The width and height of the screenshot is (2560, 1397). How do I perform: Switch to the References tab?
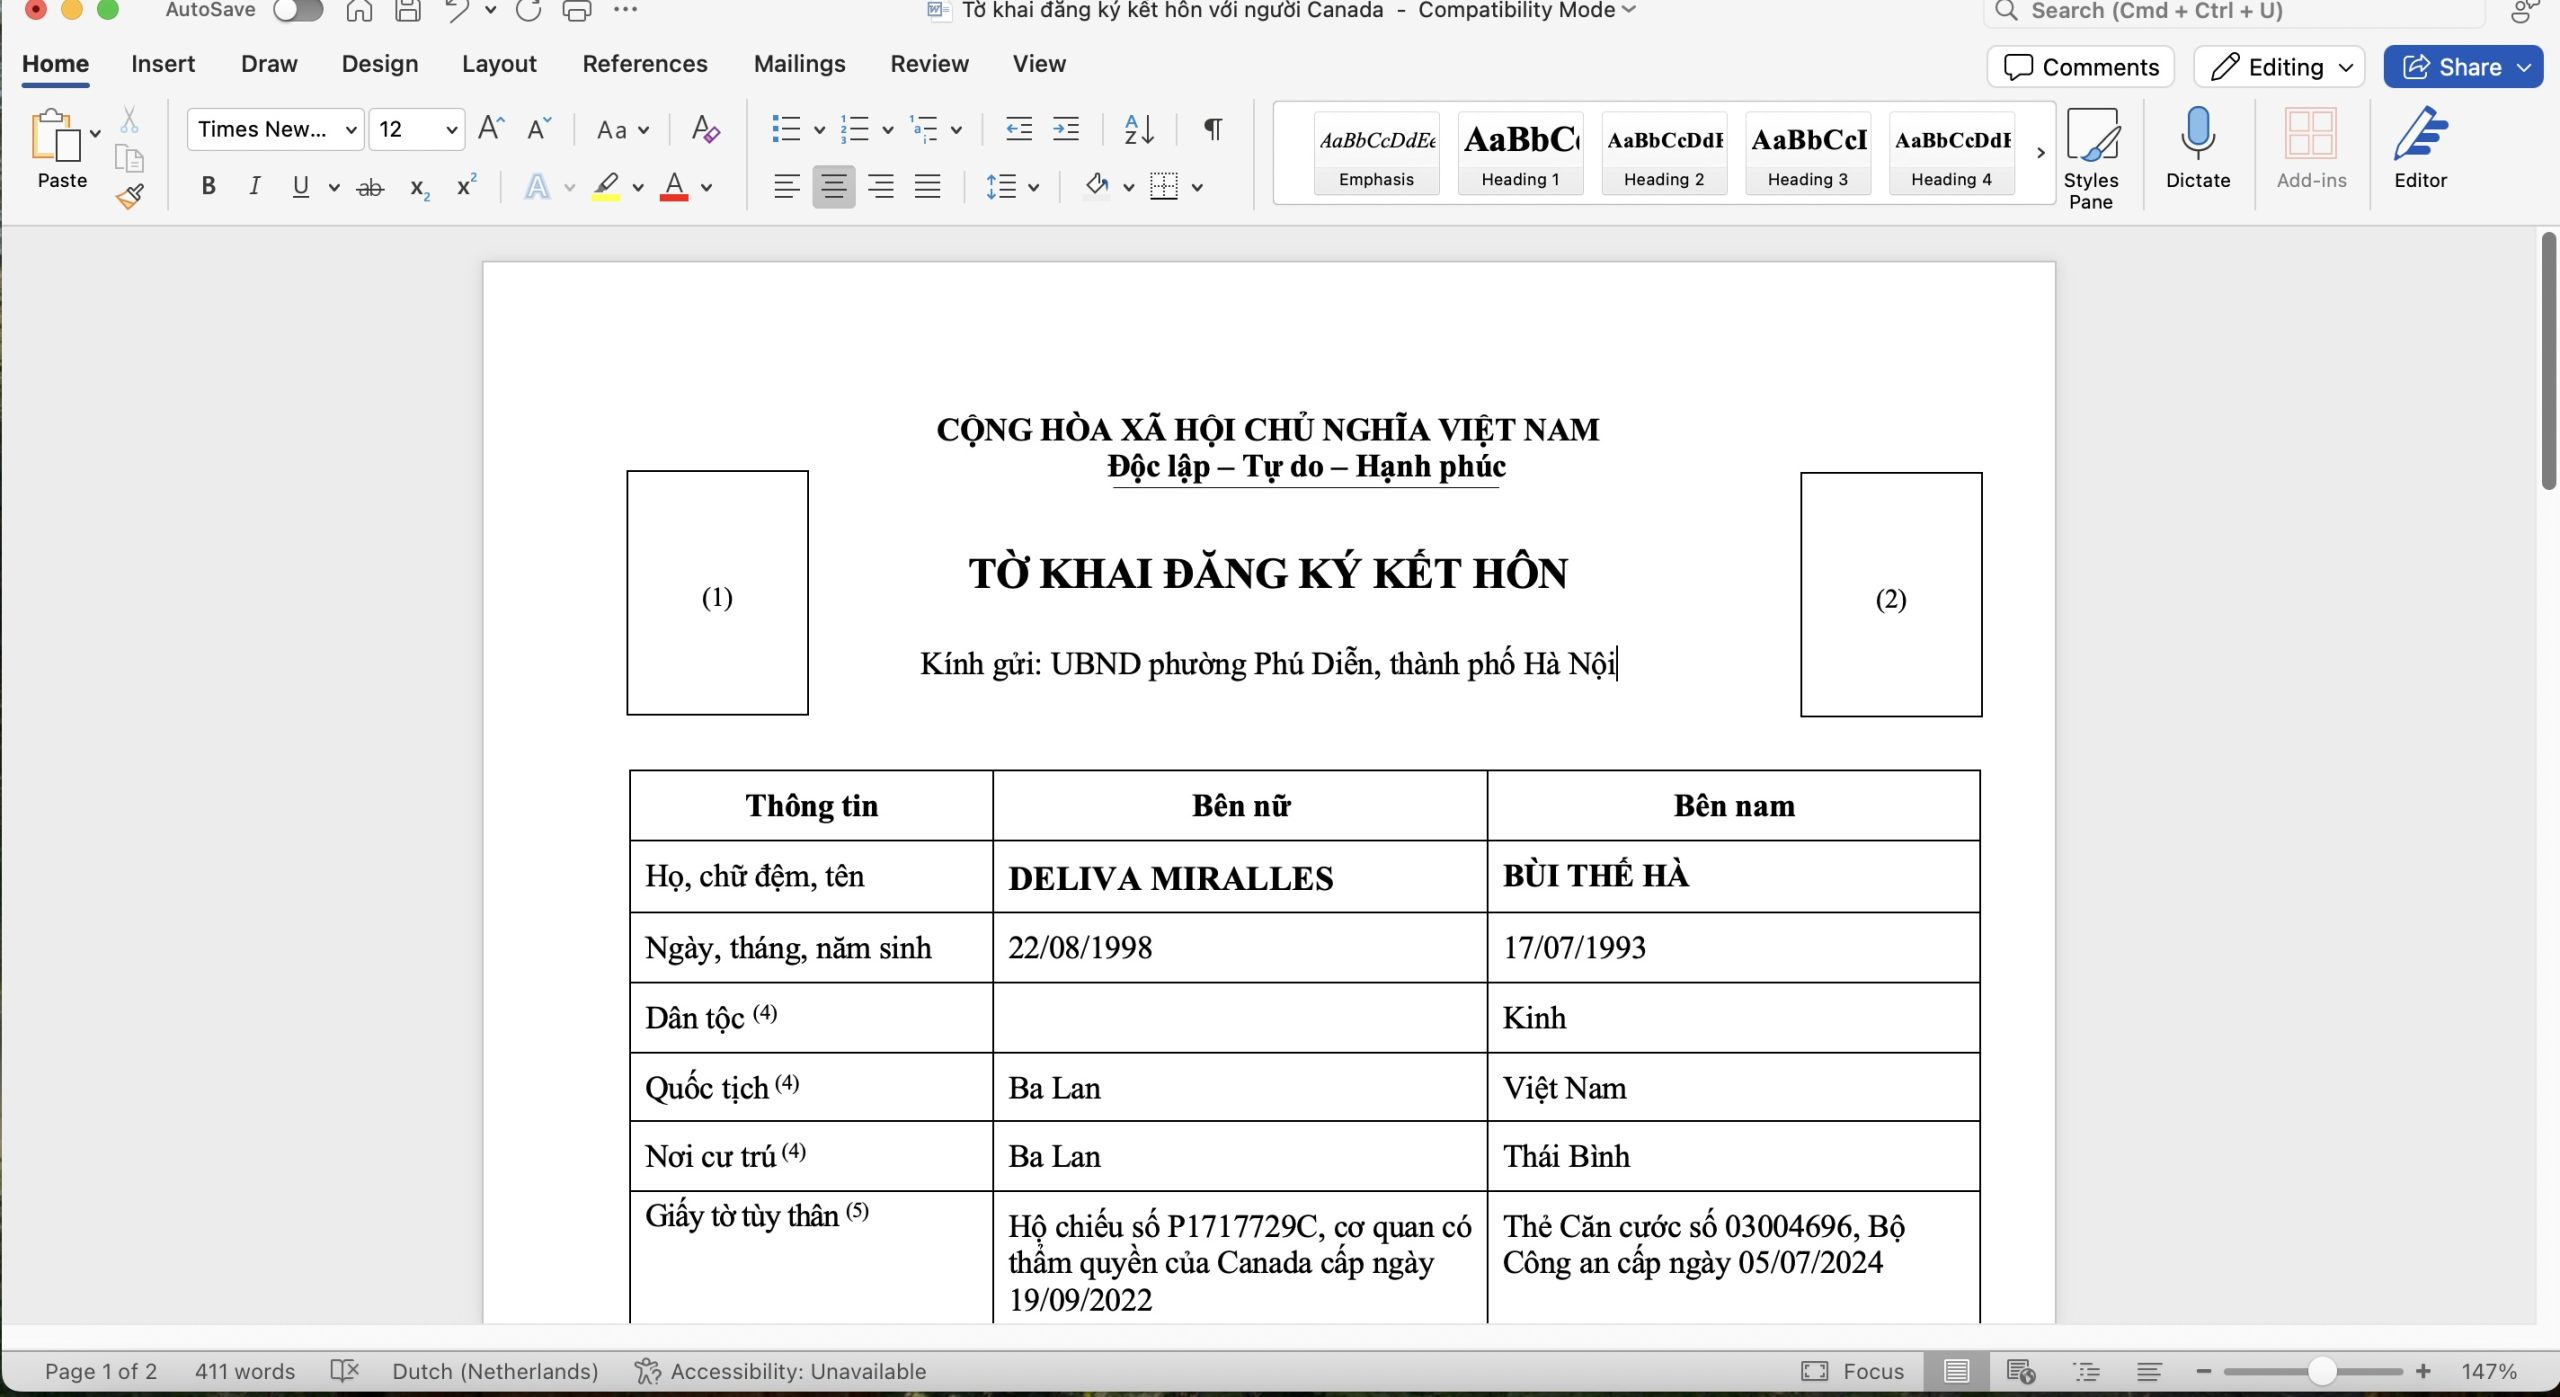tap(644, 64)
